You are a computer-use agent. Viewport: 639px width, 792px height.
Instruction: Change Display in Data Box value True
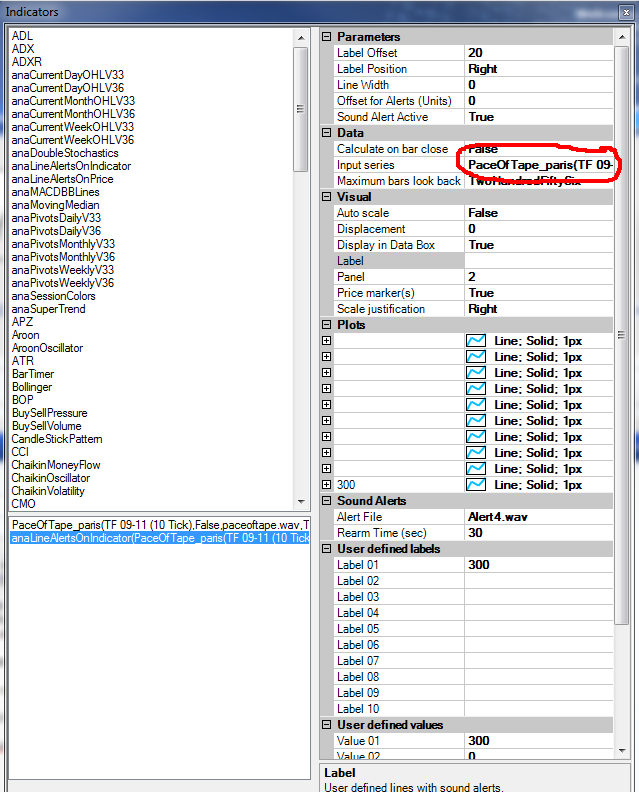(538, 245)
